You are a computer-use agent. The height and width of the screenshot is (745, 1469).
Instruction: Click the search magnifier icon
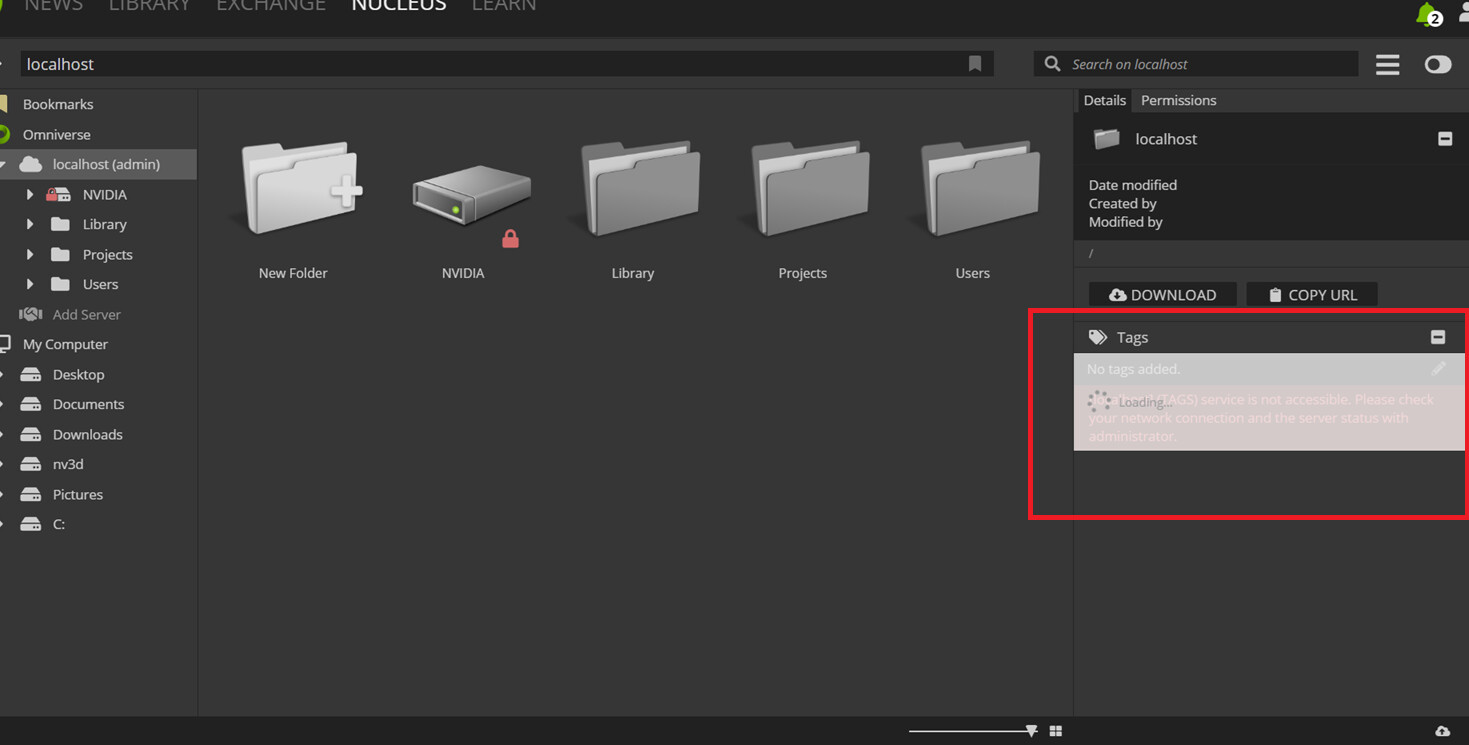click(1051, 63)
